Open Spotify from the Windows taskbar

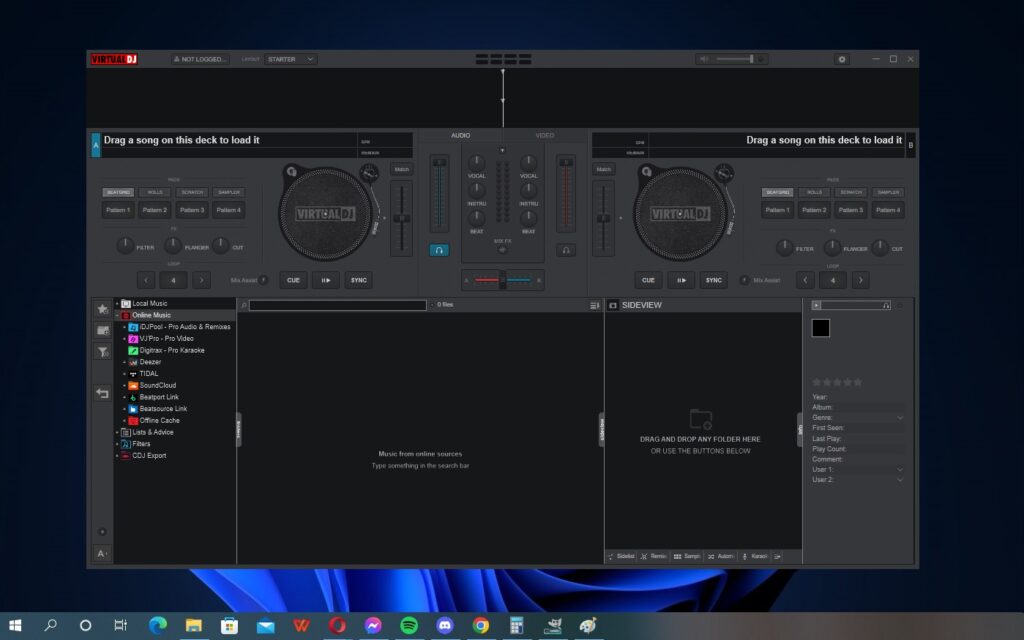click(x=409, y=626)
